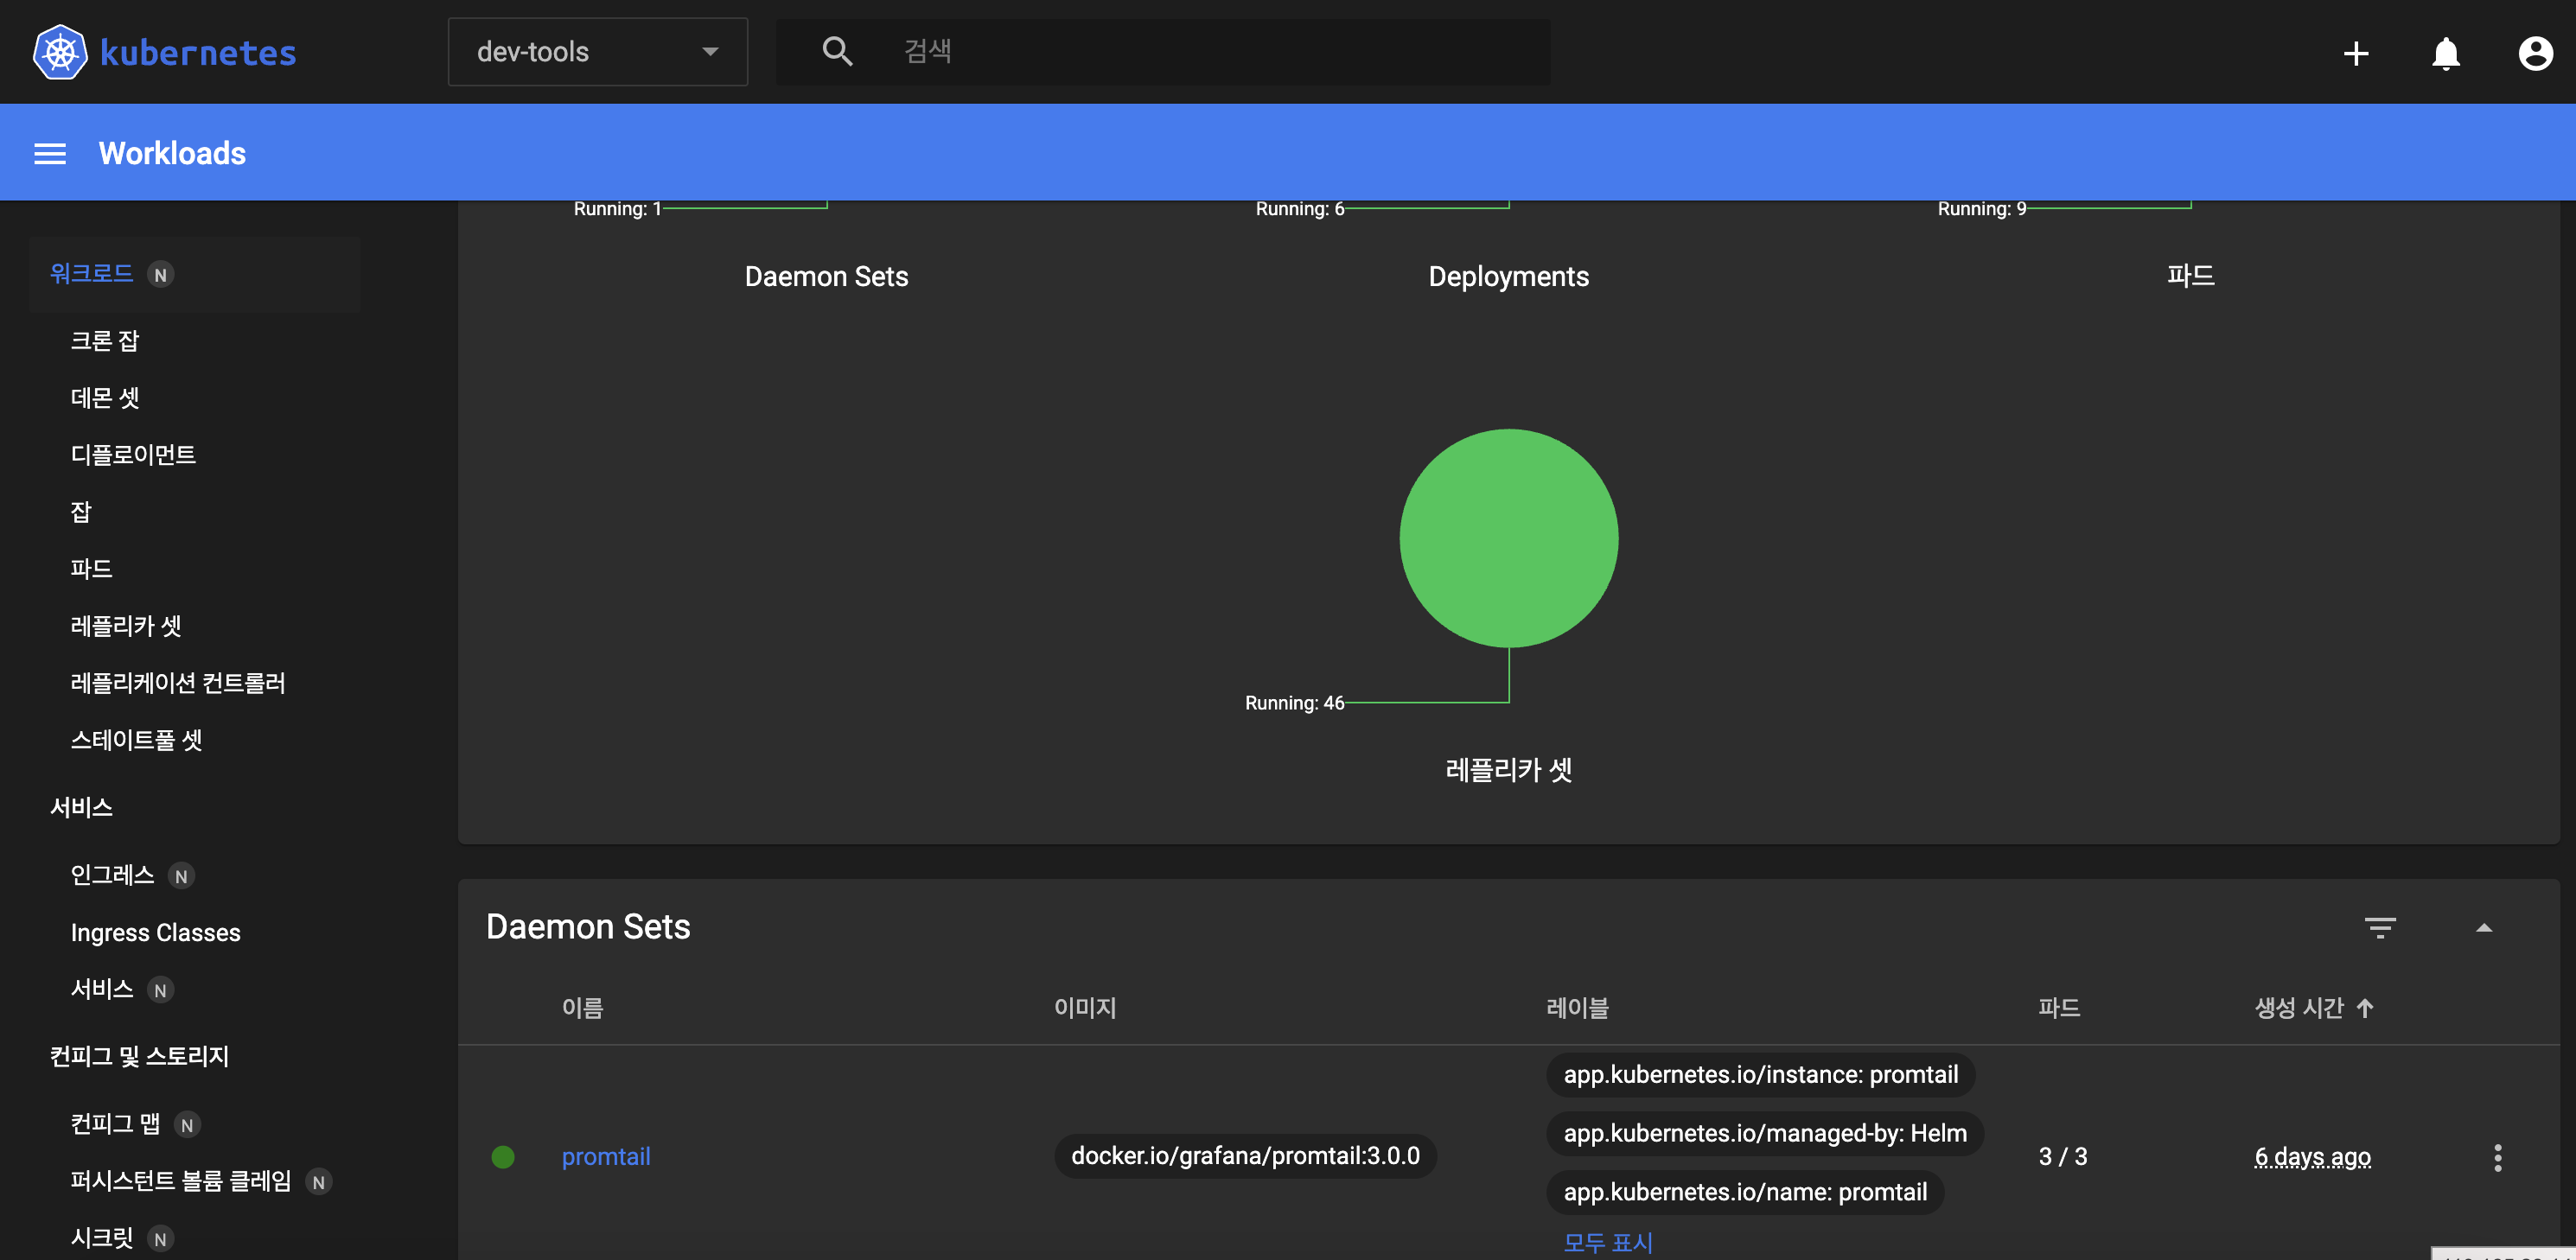The width and height of the screenshot is (2576, 1260).
Task: Open the promtail daemon set link
Action: pos(605,1156)
